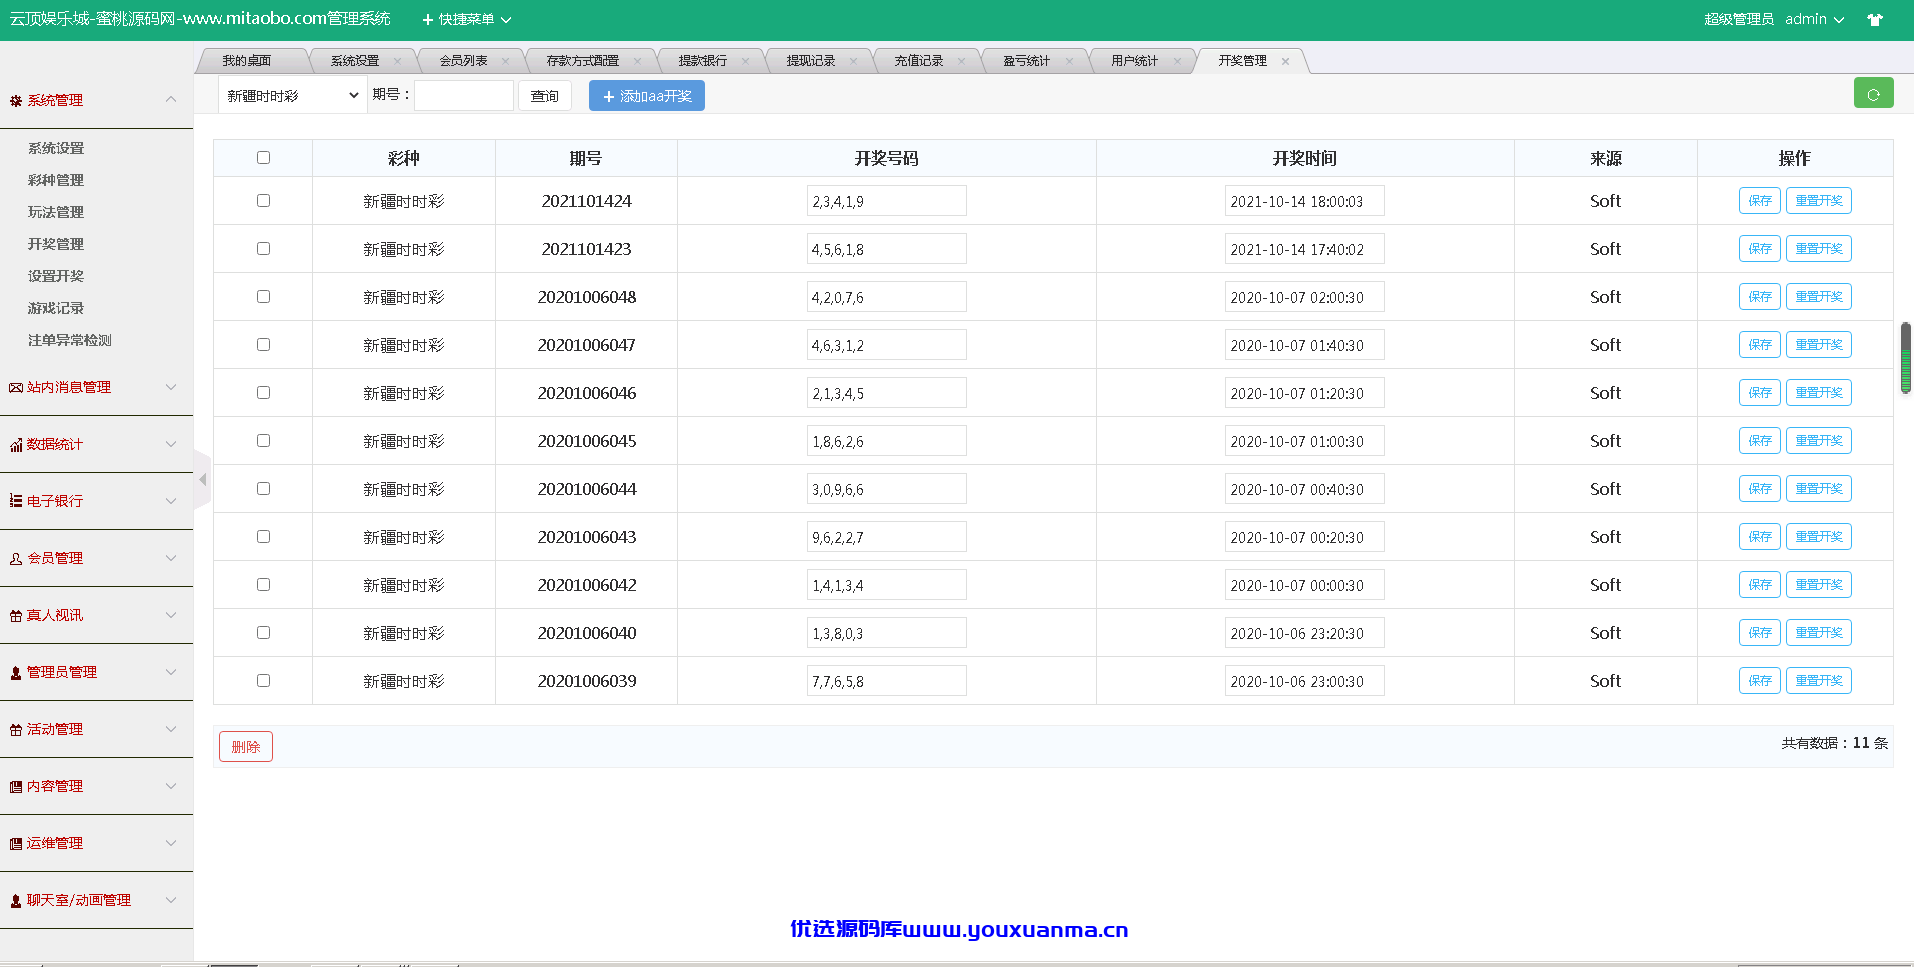Close the 系统设置 tab with its x
Image resolution: width=1914 pixels, height=967 pixels.
pos(397,61)
